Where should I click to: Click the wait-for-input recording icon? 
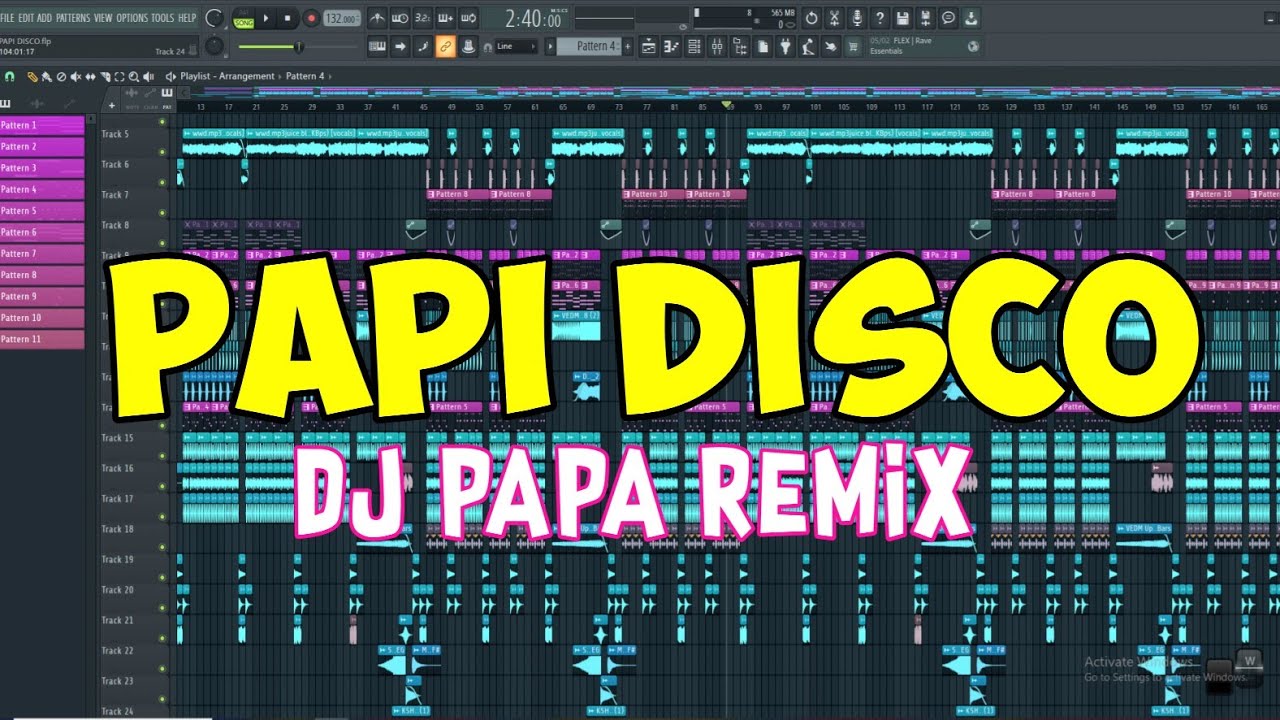(x=400, y=18)
